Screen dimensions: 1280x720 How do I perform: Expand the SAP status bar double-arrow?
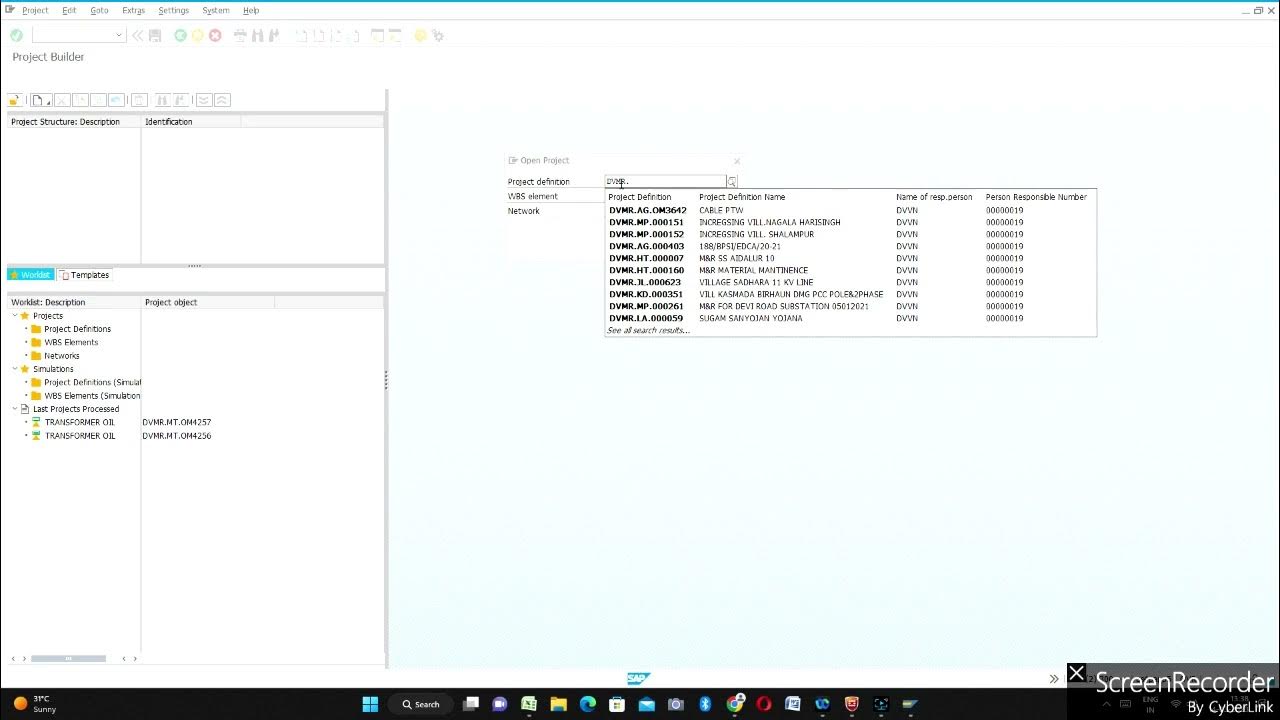click(x=1053, y=679)
